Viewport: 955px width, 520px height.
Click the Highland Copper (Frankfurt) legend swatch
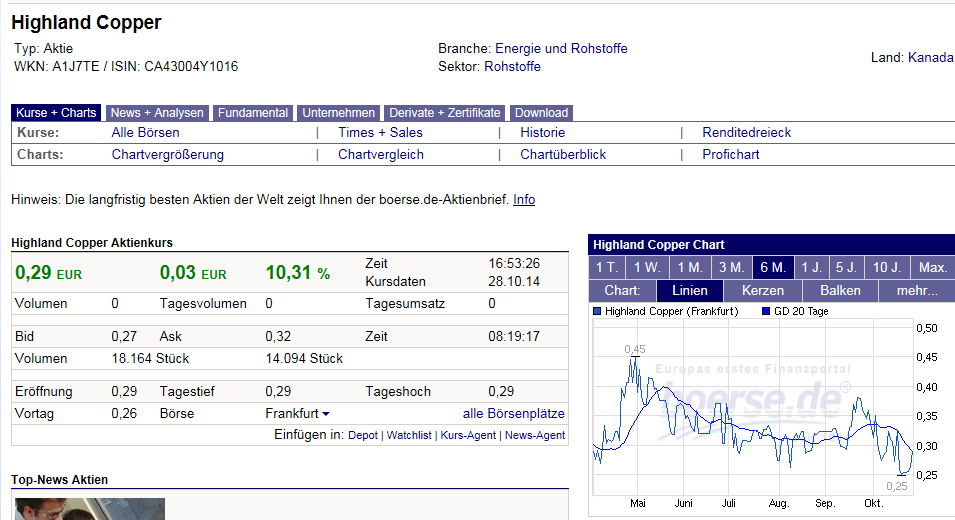[597, 311]
